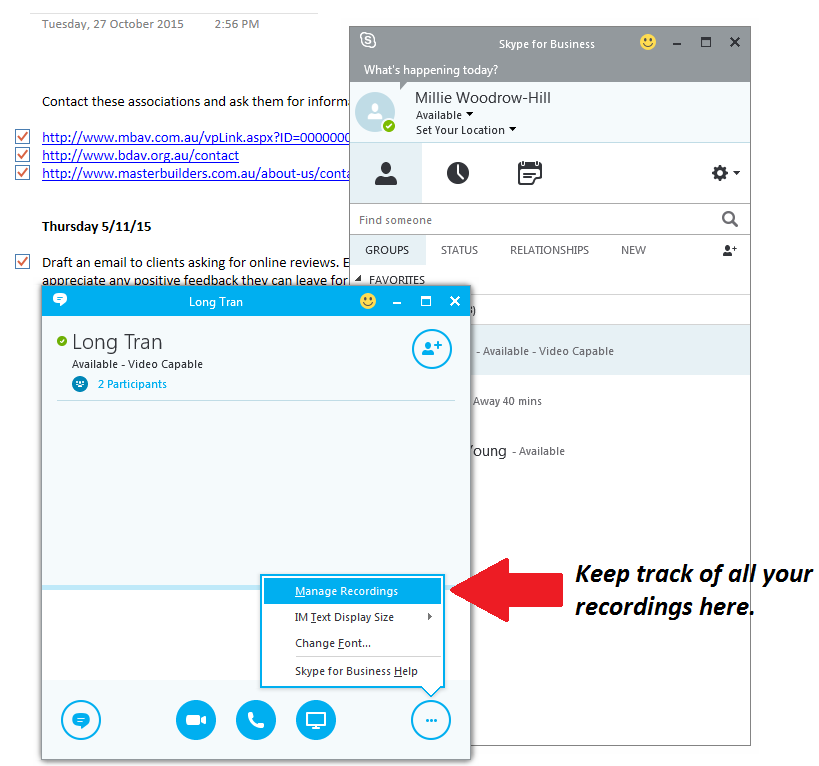The image size is (819, 766).
Task: Select Manage Recordings from the menu
Action: click(x=353, y=591)
